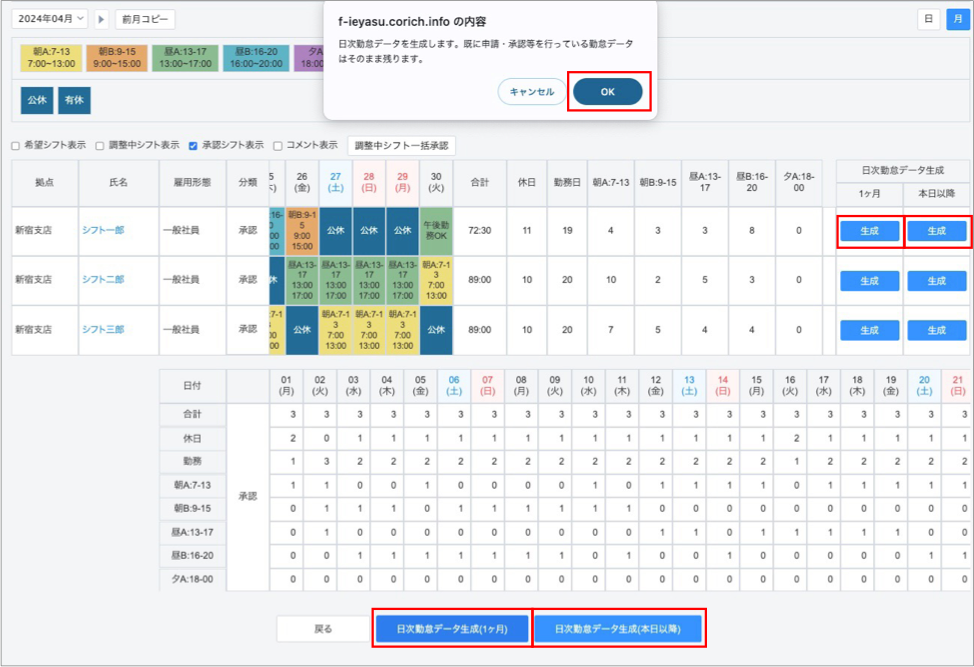Pick the 朝A:7-13 yellow shift chip
The width and height of the screenshot is (974, 667).
coord(50,58)
